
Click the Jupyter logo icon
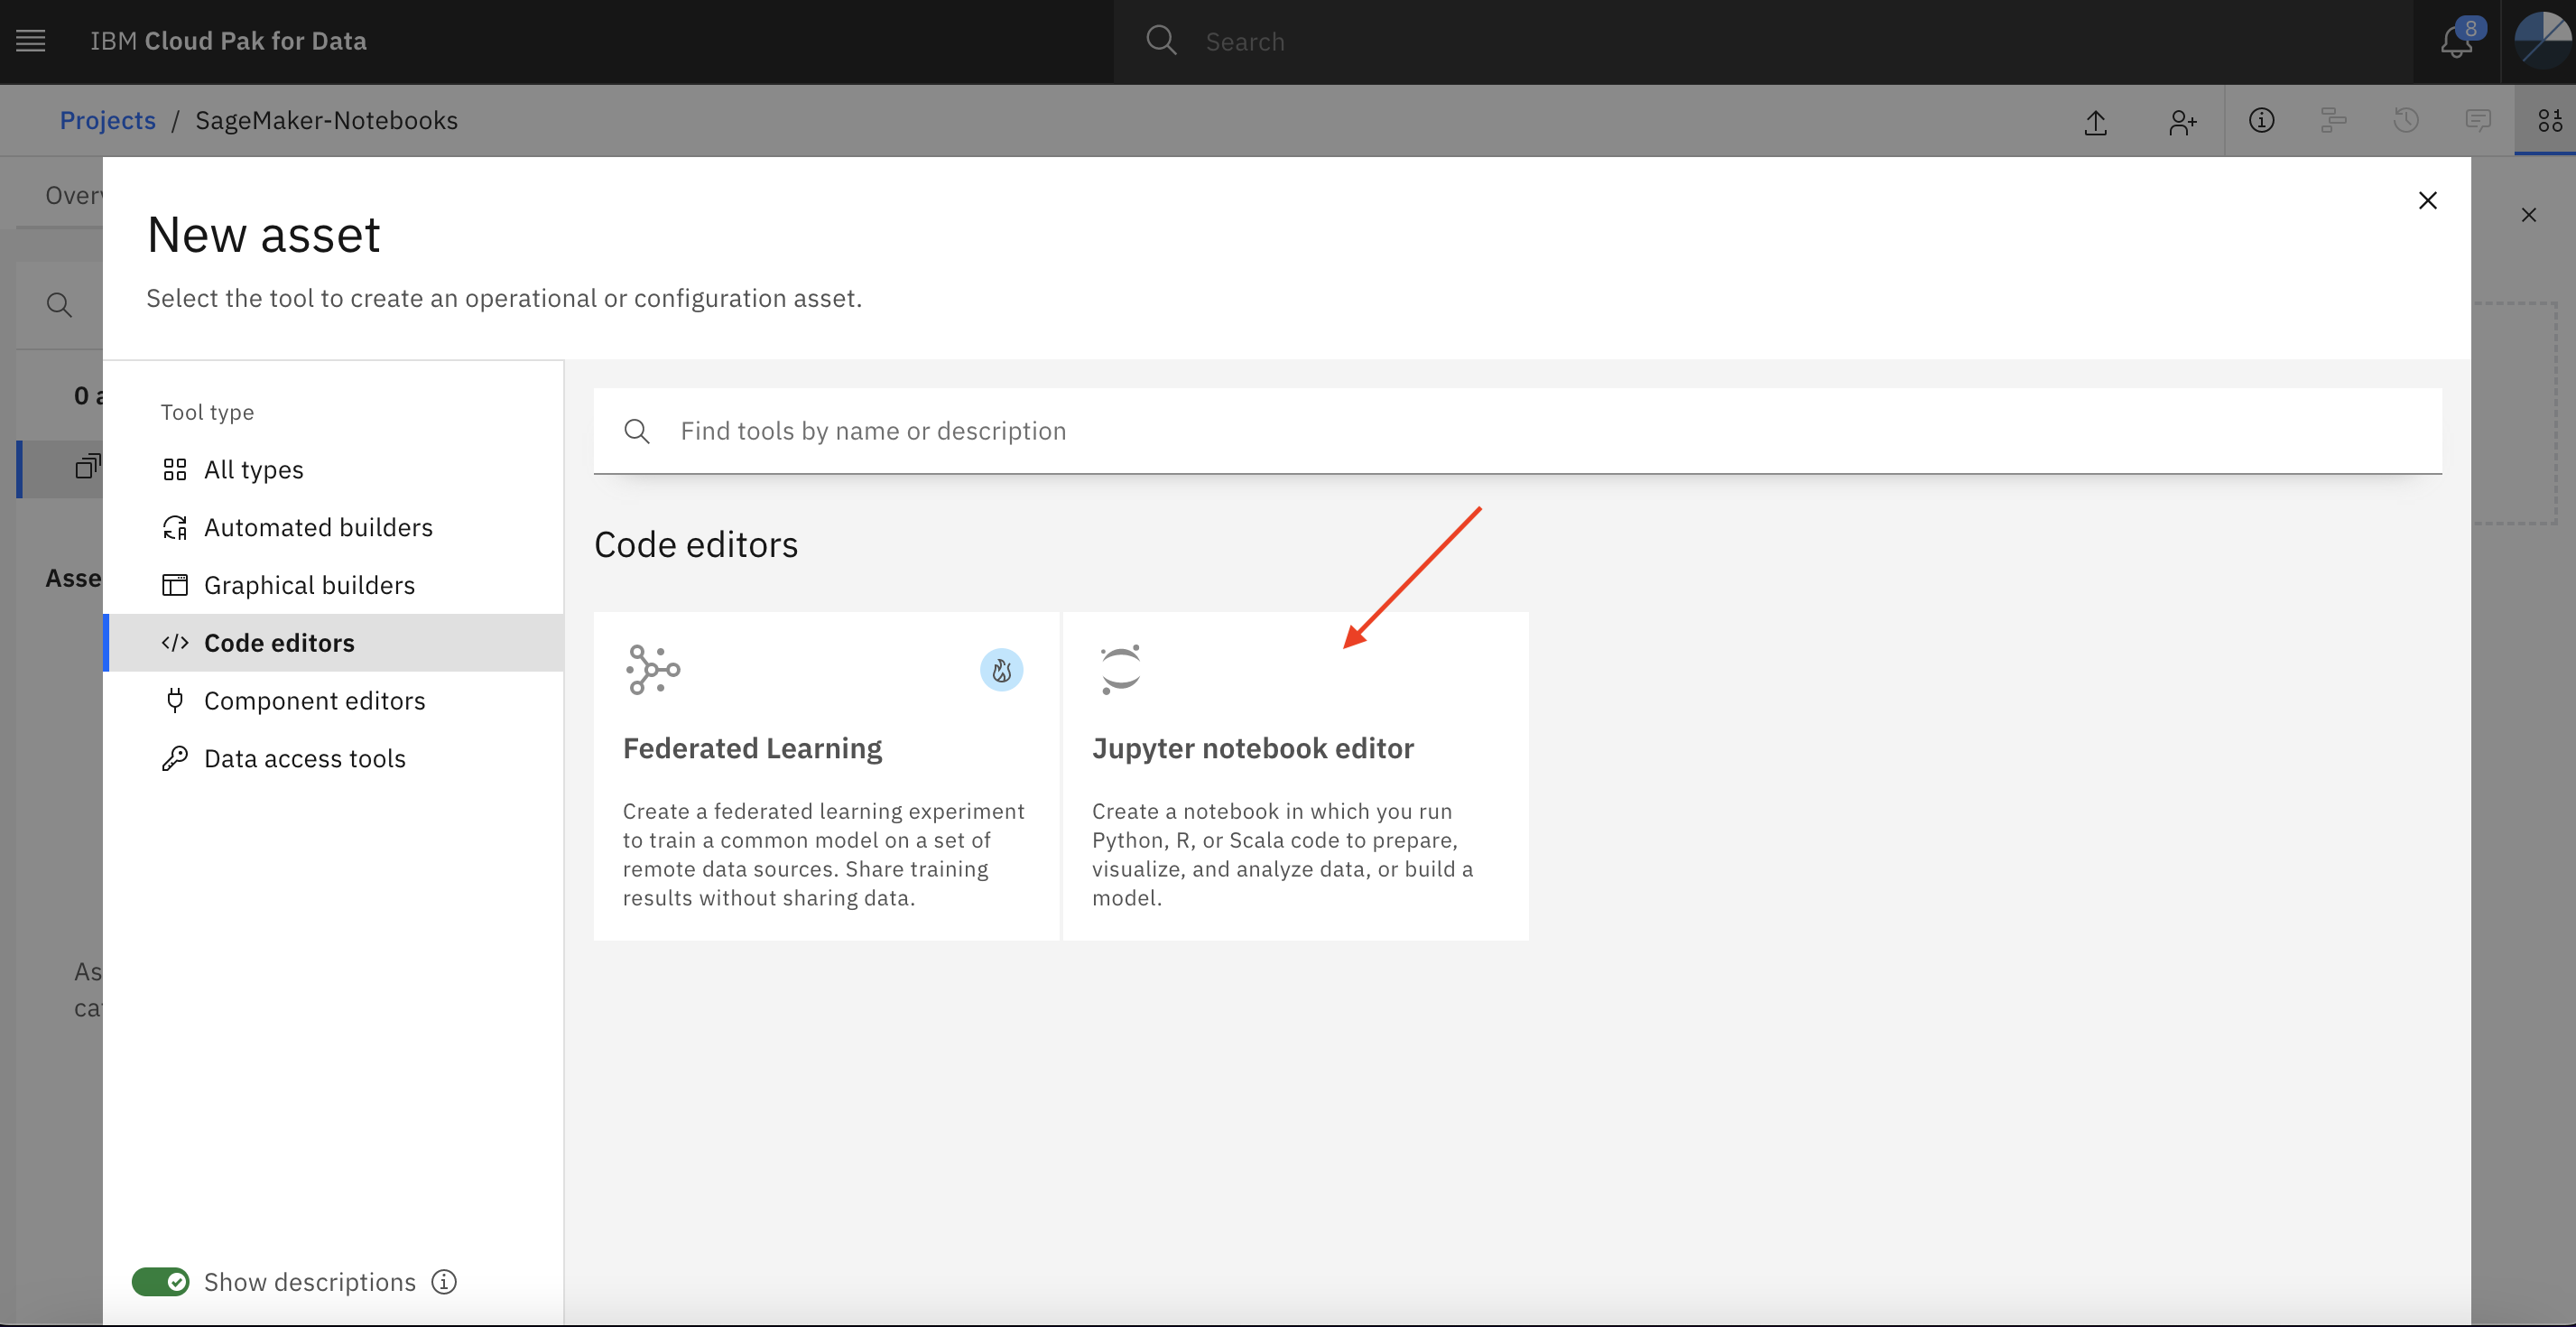tap(1120, 670)
